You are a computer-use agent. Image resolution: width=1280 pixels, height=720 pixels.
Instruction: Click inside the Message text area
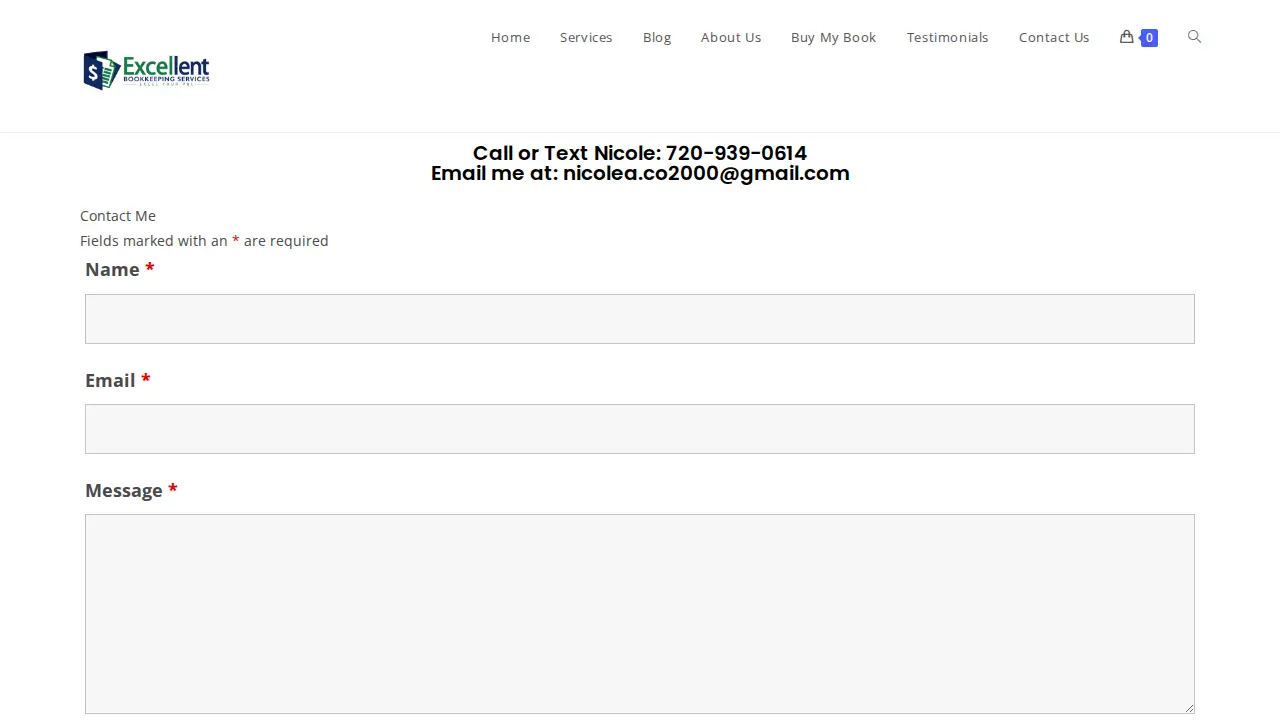click(640, 614)
